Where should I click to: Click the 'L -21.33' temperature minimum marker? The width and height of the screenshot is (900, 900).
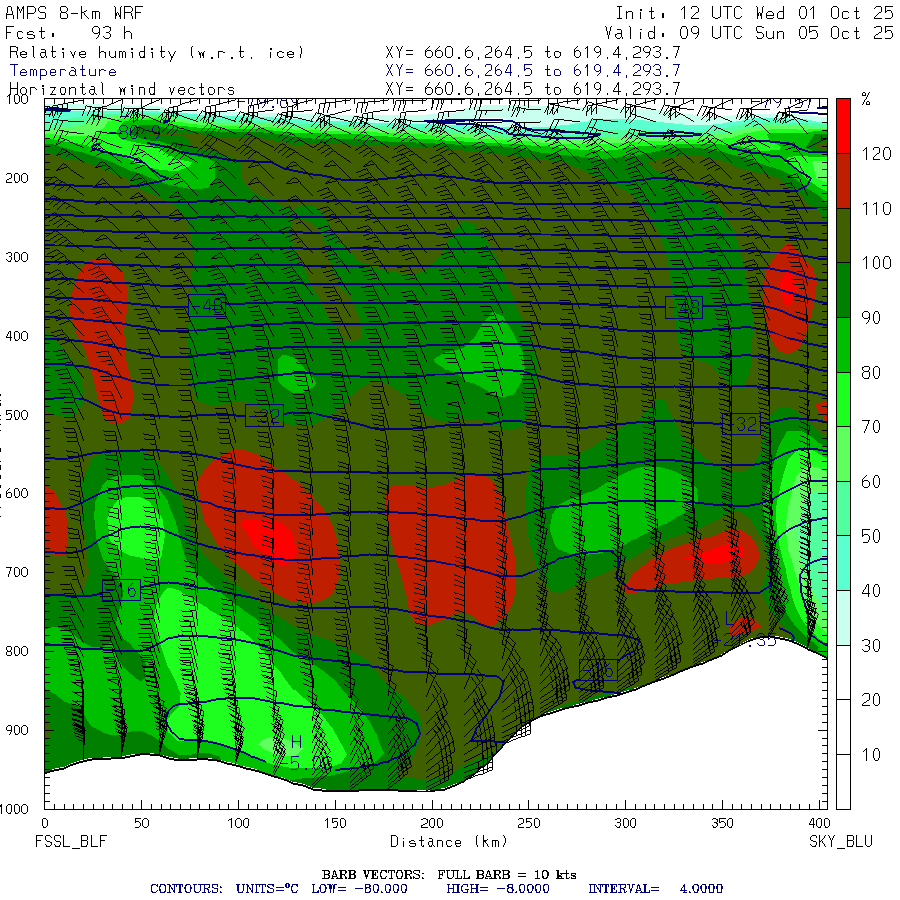[x=748, y=631]
